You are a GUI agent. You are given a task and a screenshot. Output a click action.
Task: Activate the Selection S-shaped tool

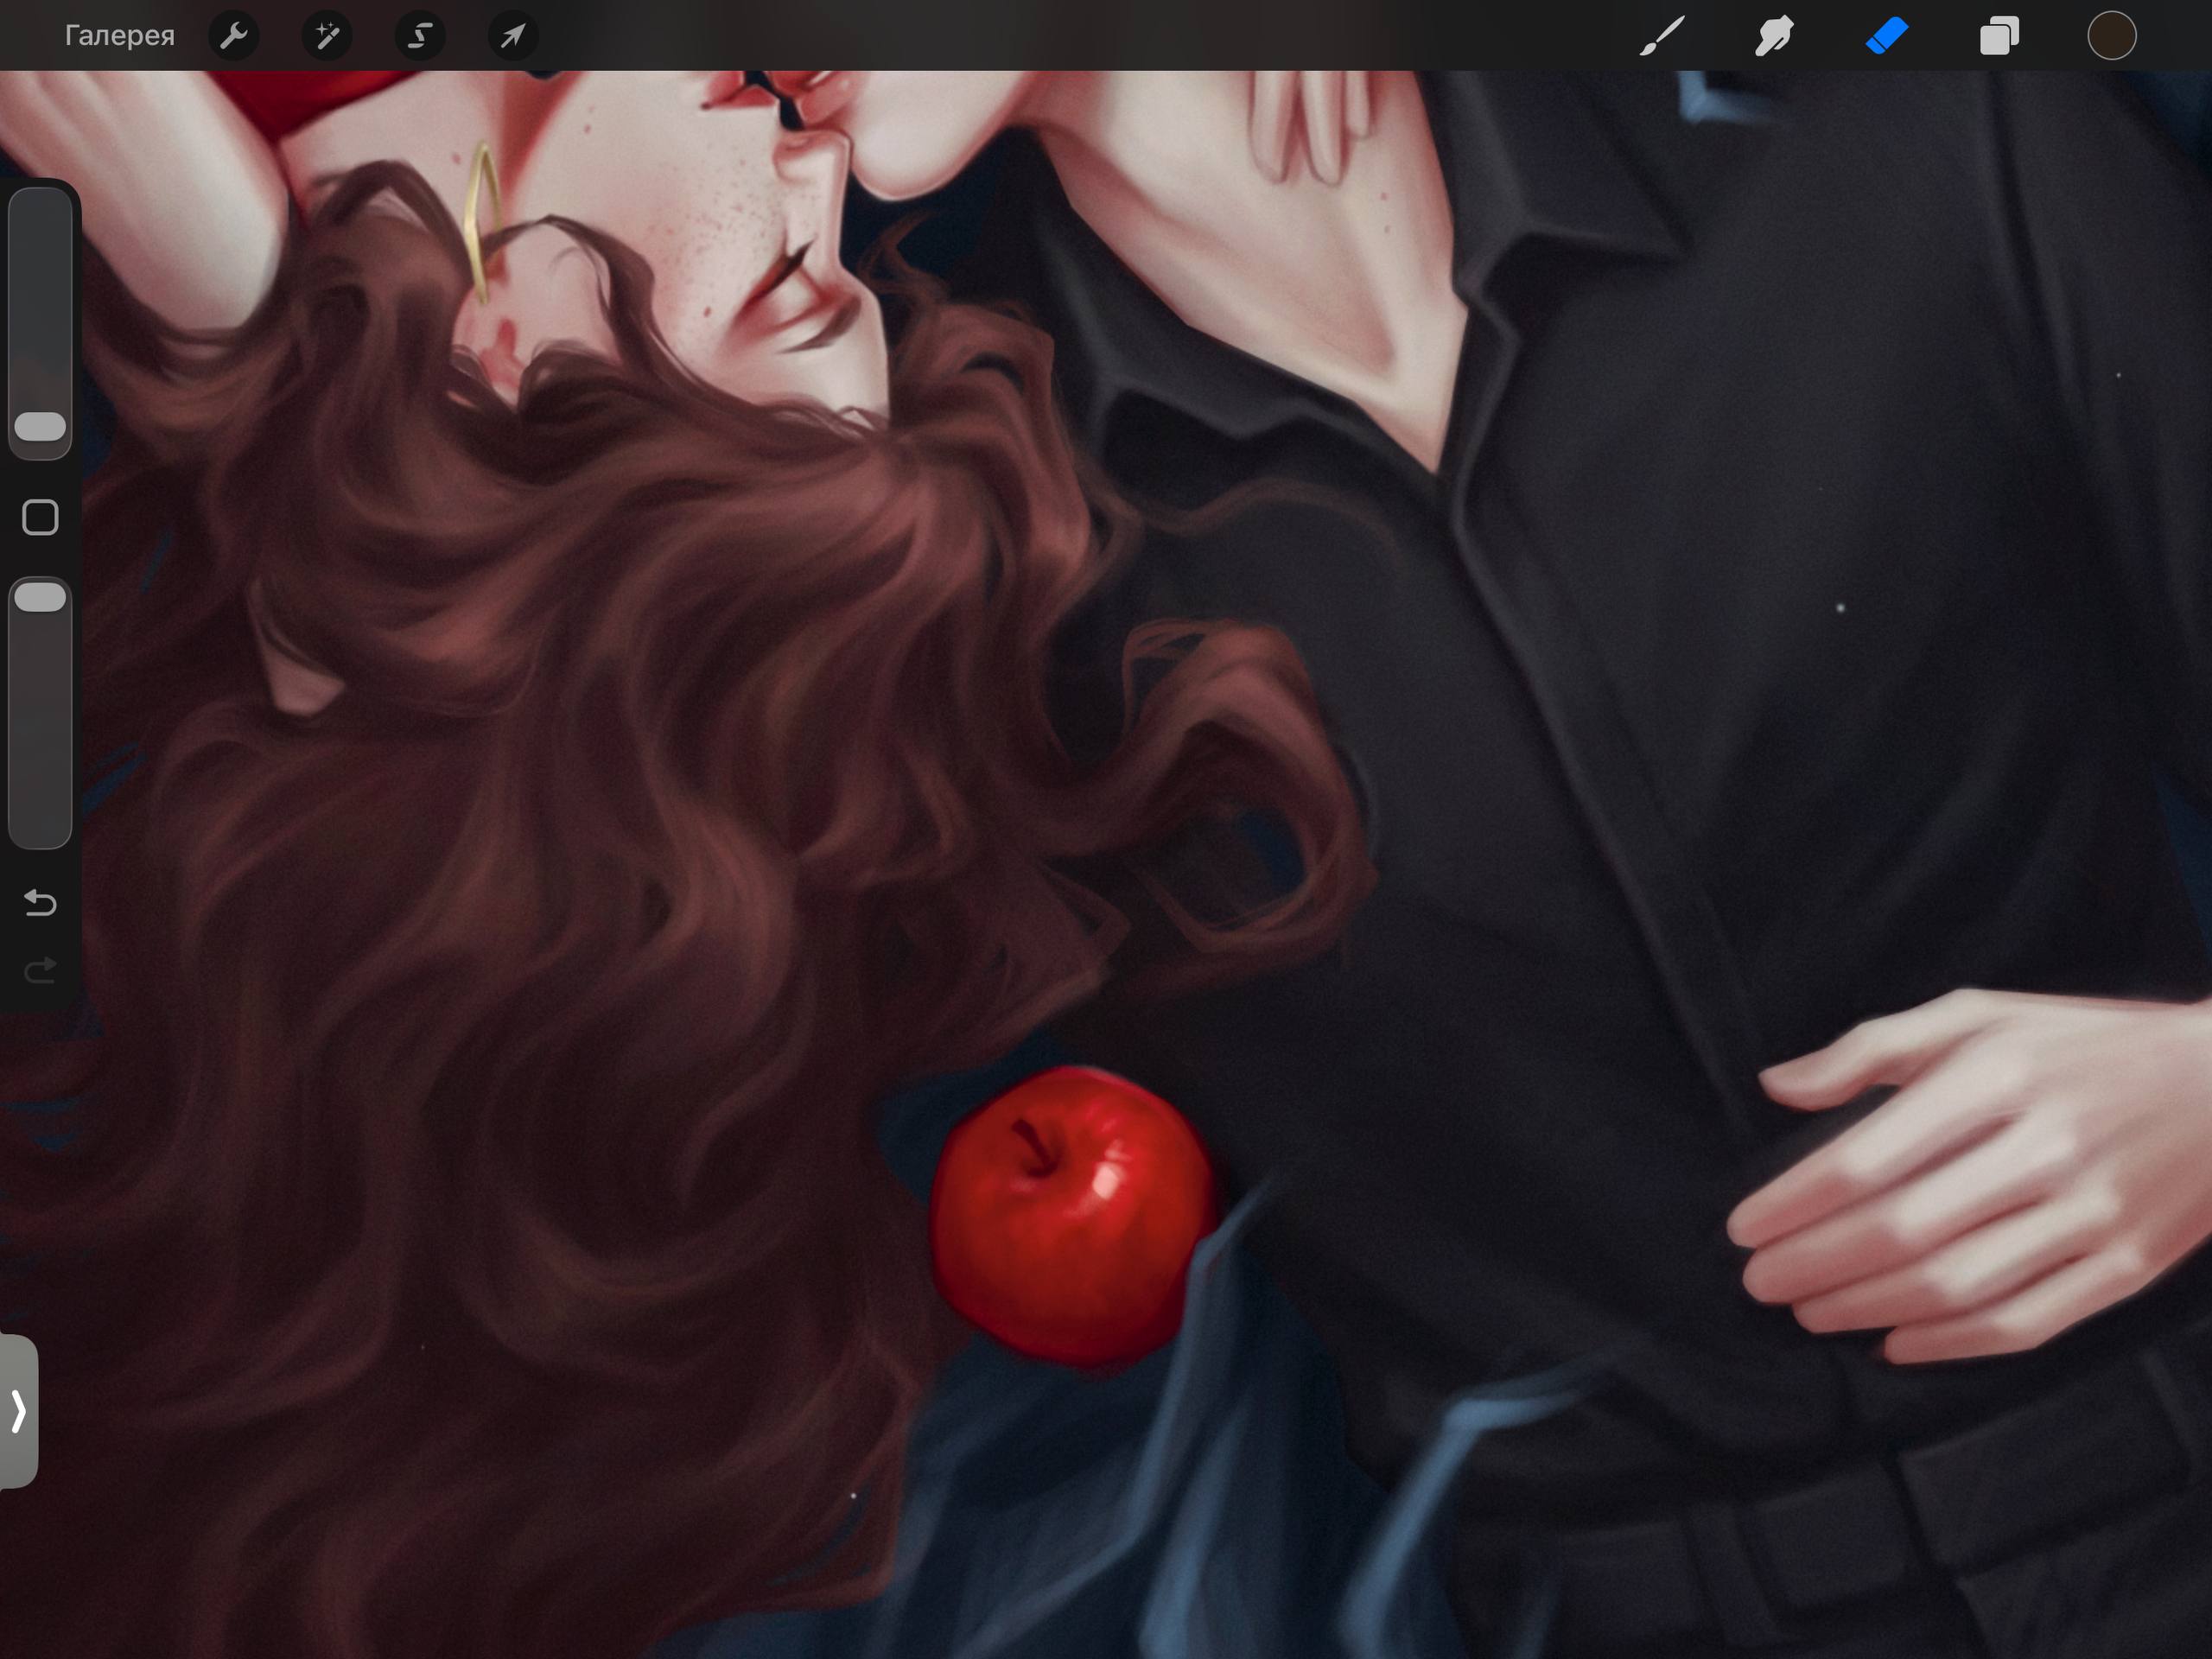[x=420, y=36]
